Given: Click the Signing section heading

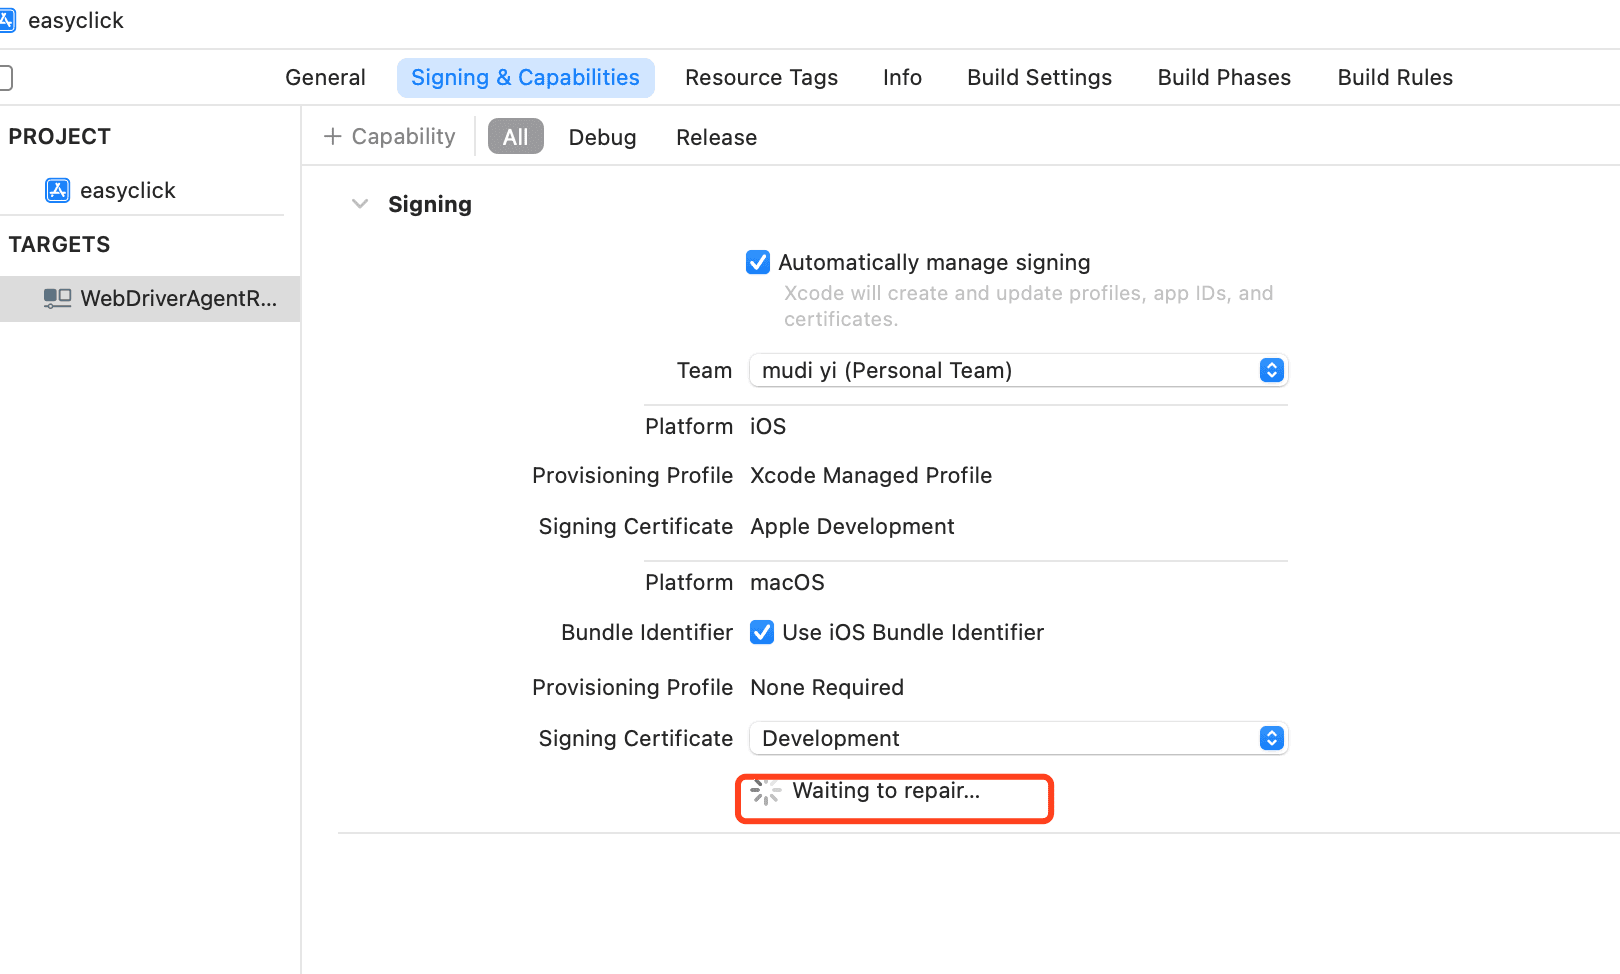Looking at the screenshot, I should 430,204.
